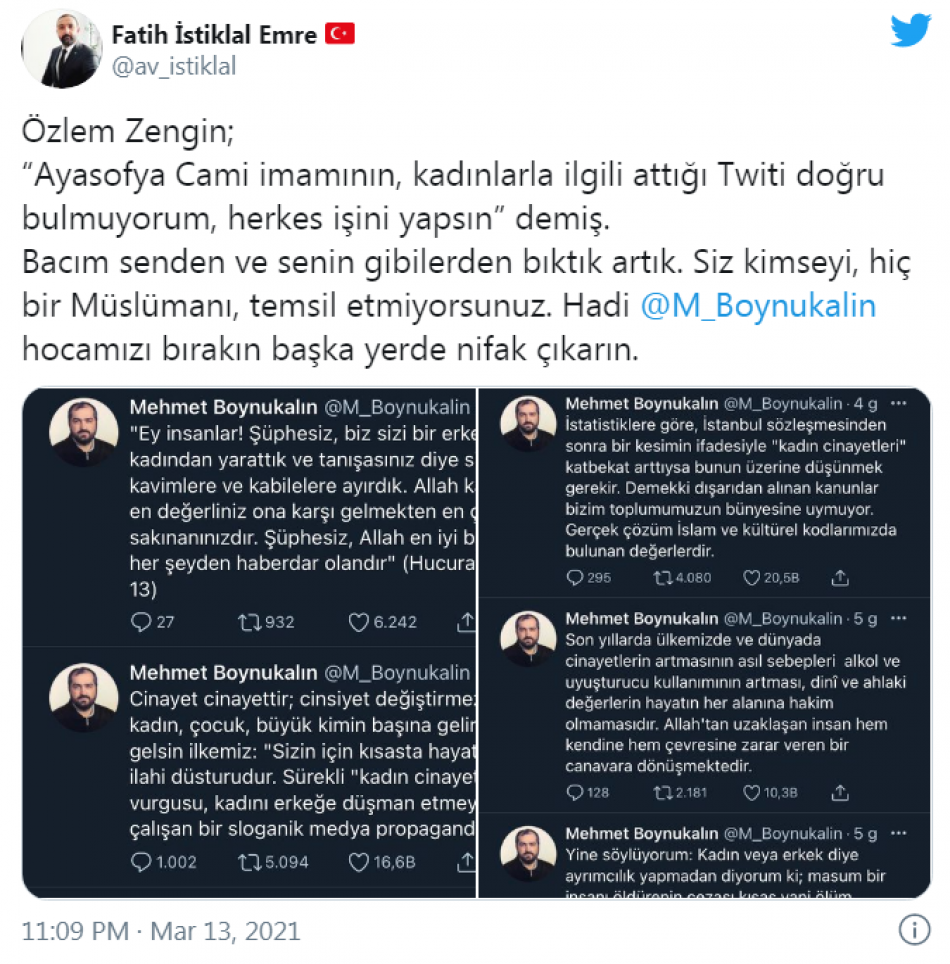Click share icon beside 20,5B likes
The image size is (950, 964).
click(x=840, y=578)
